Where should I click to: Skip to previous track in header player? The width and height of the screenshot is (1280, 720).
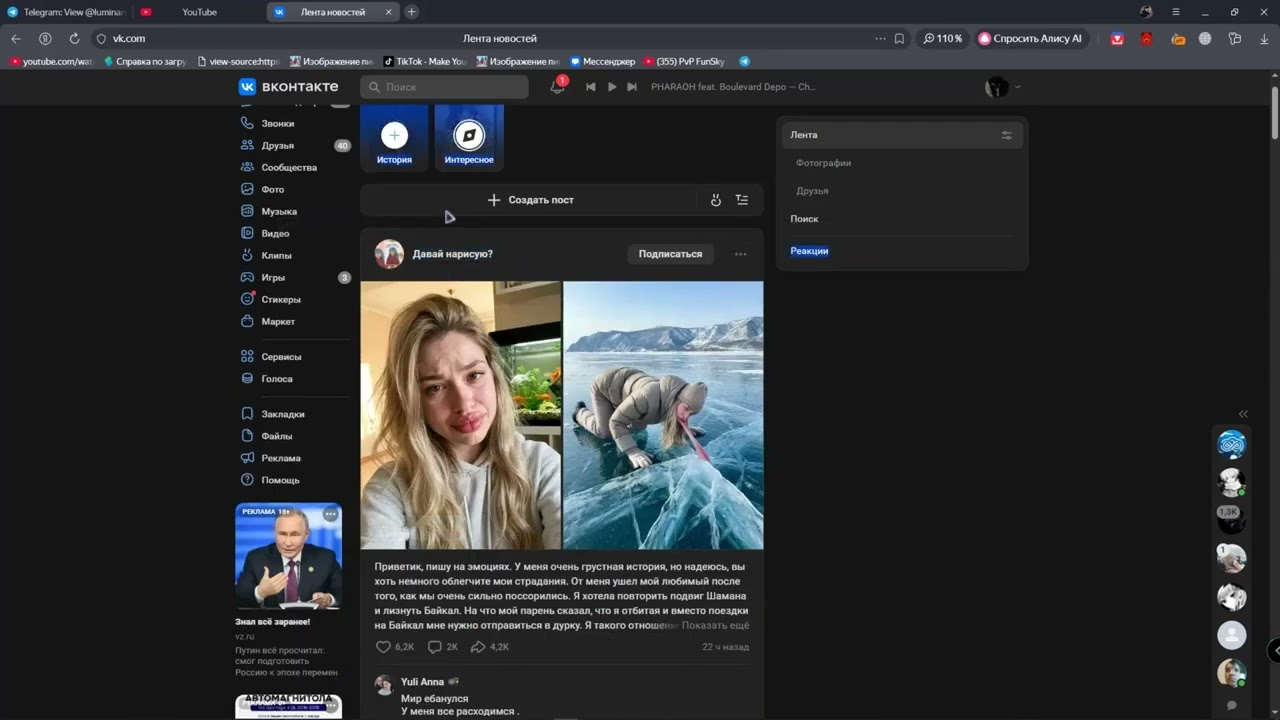click(x=590, y=87)
